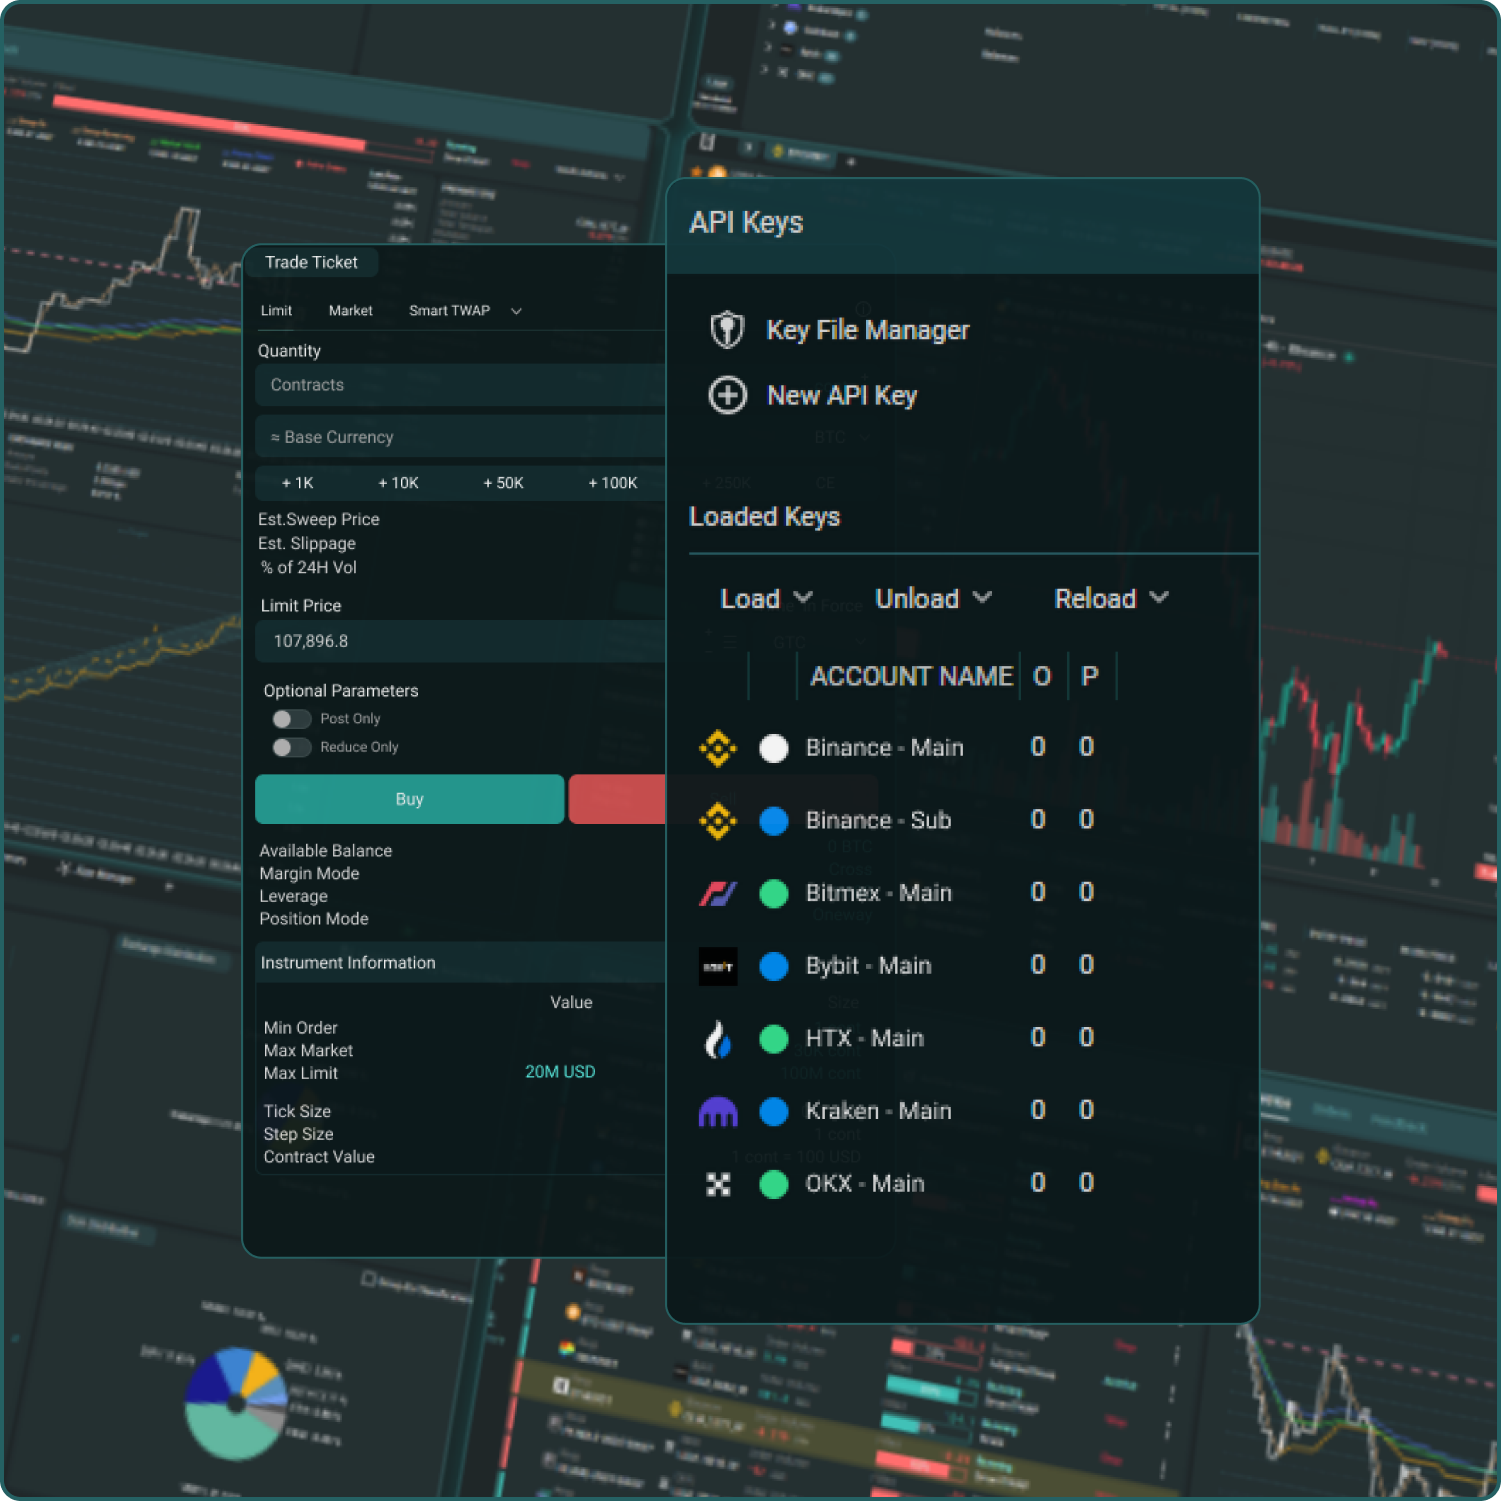1501x1501 pixels.
Task: Switch to the Market tab
Action: tap(350, 310)
